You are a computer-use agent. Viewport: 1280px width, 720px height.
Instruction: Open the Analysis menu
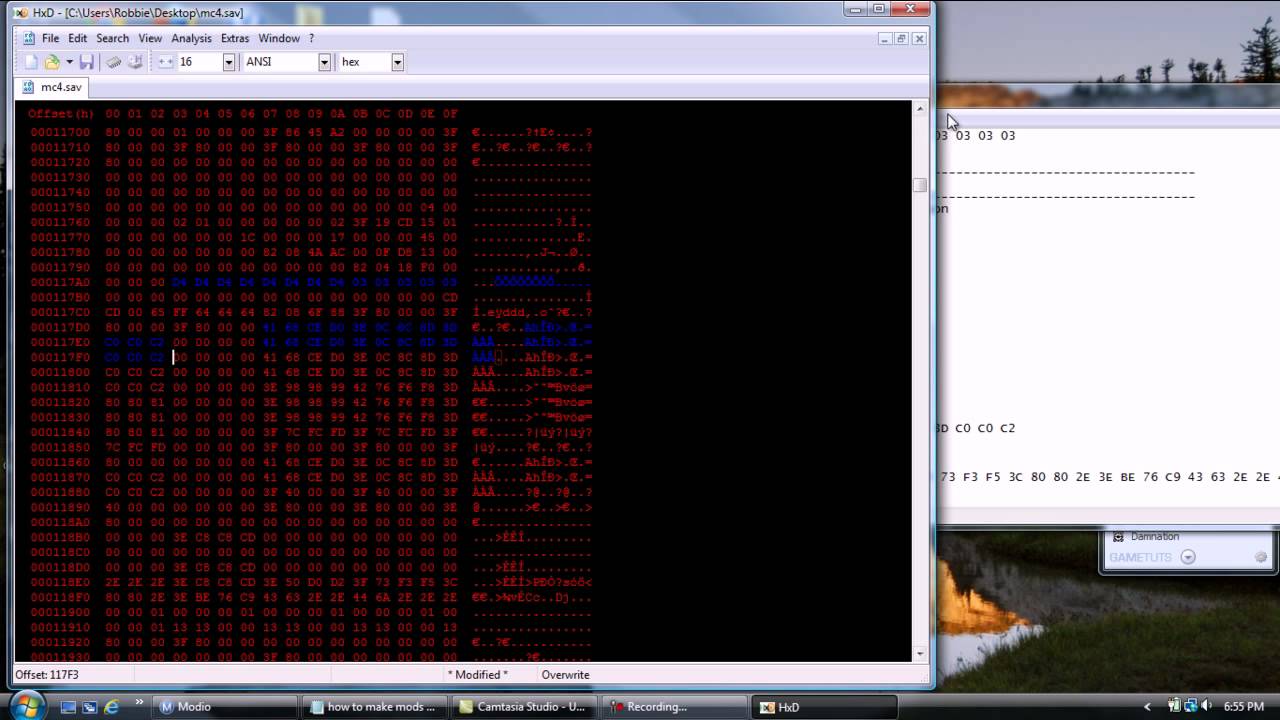coord(191,38)
